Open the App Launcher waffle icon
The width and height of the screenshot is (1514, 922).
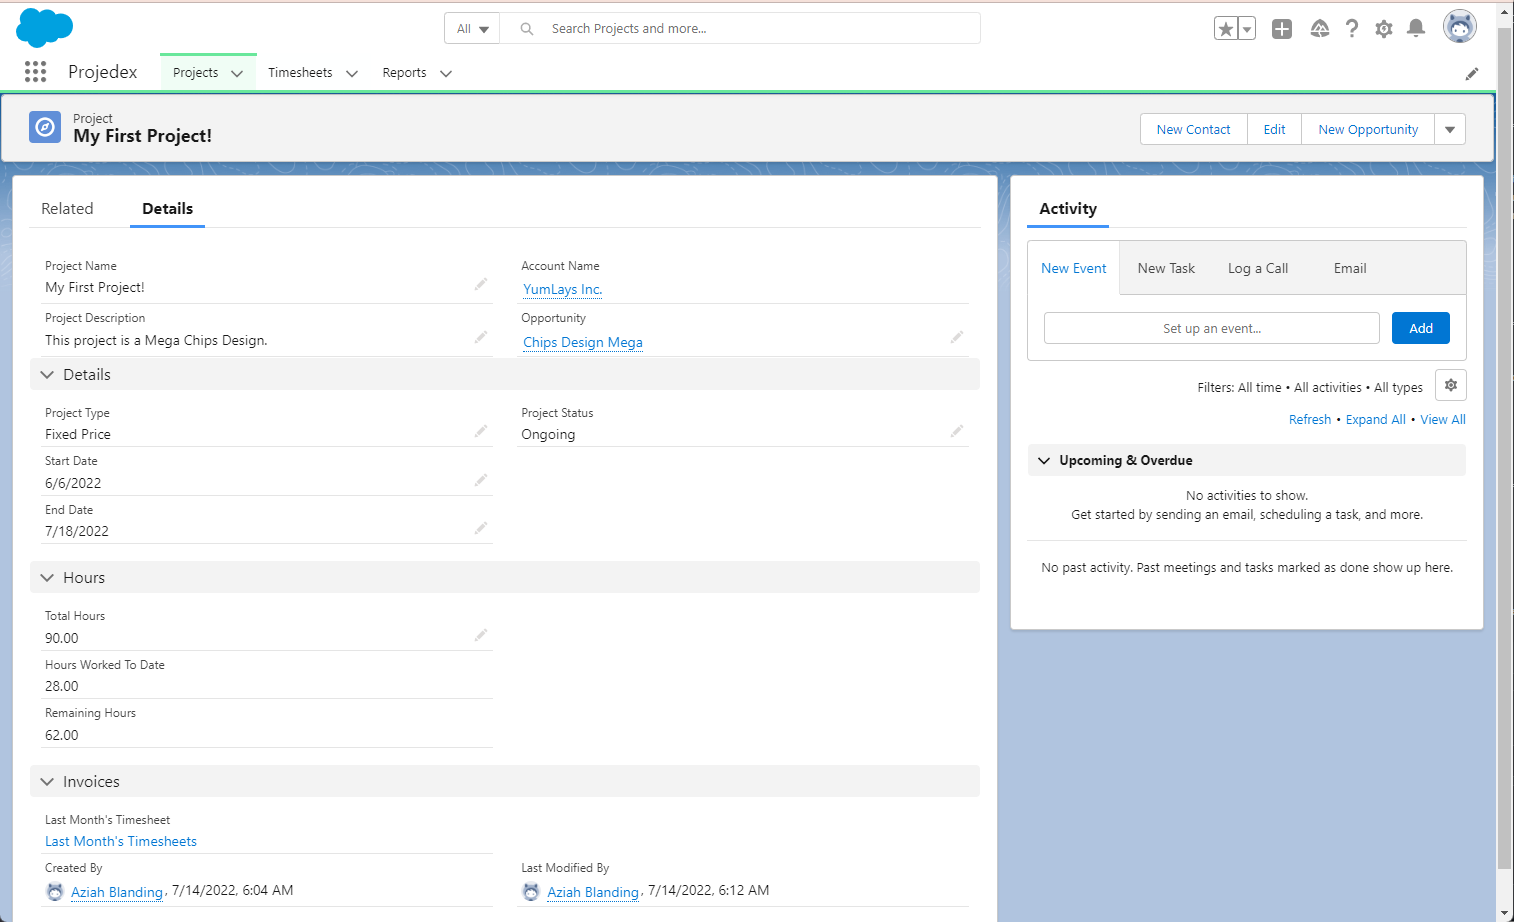coord(35,71)
